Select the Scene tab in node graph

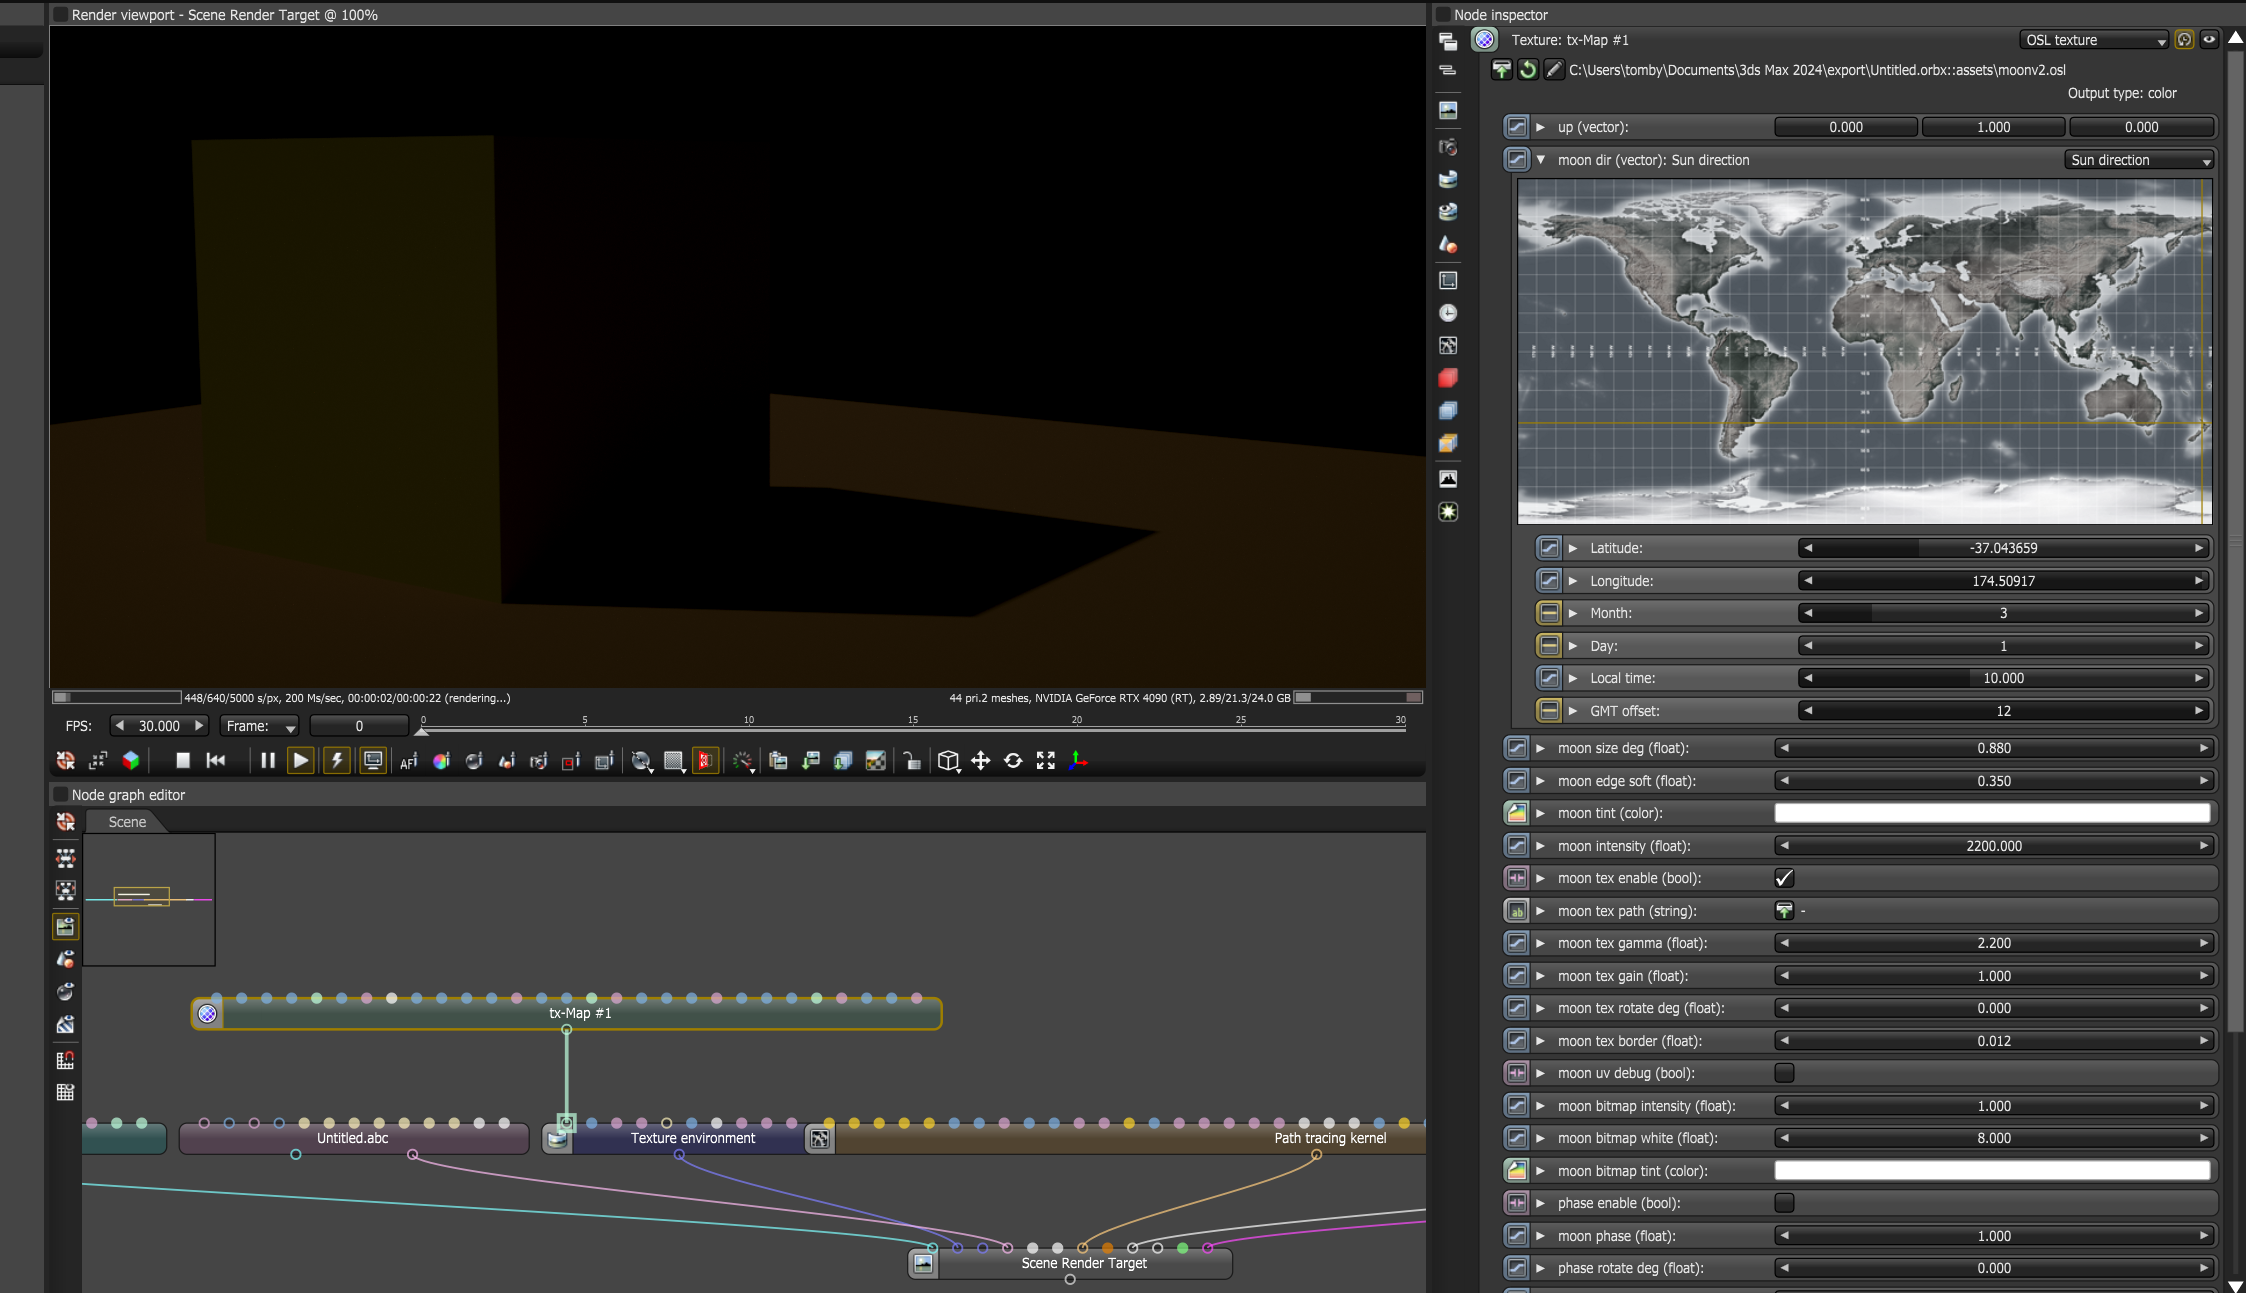127,822
